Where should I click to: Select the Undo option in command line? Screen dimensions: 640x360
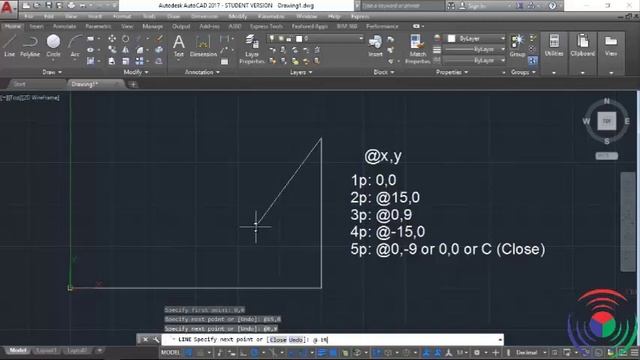(x=296, y=340)
